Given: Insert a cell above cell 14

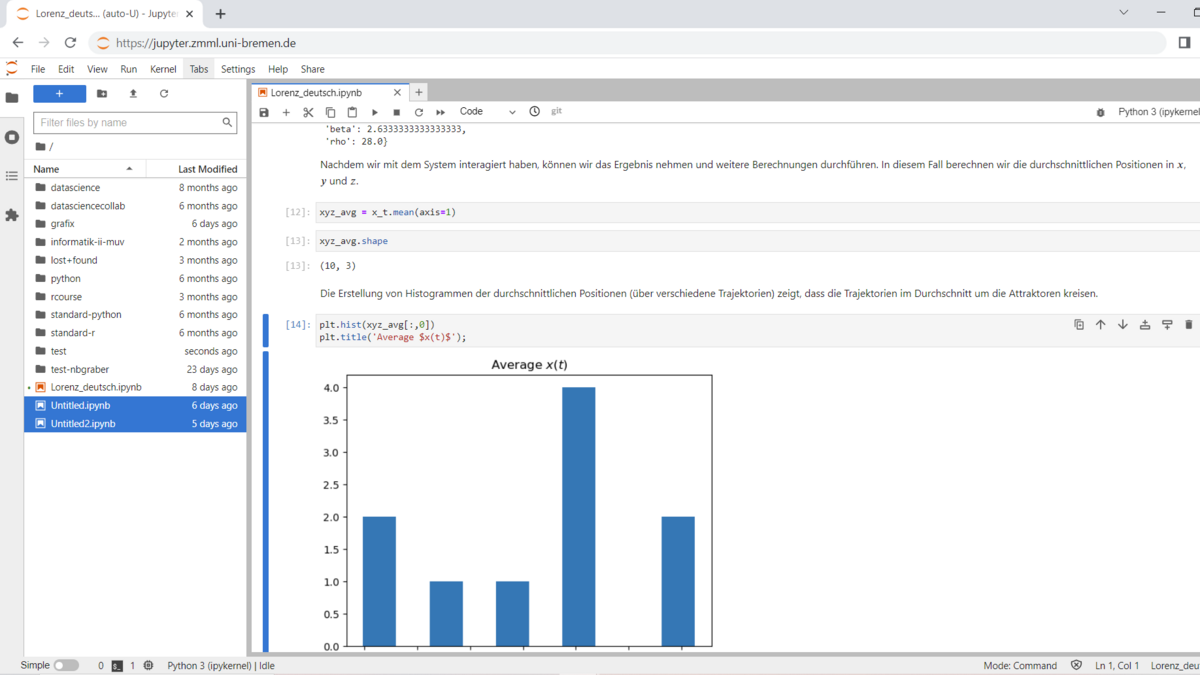Looking at the screenshot, I should (x=1145, y=325).
